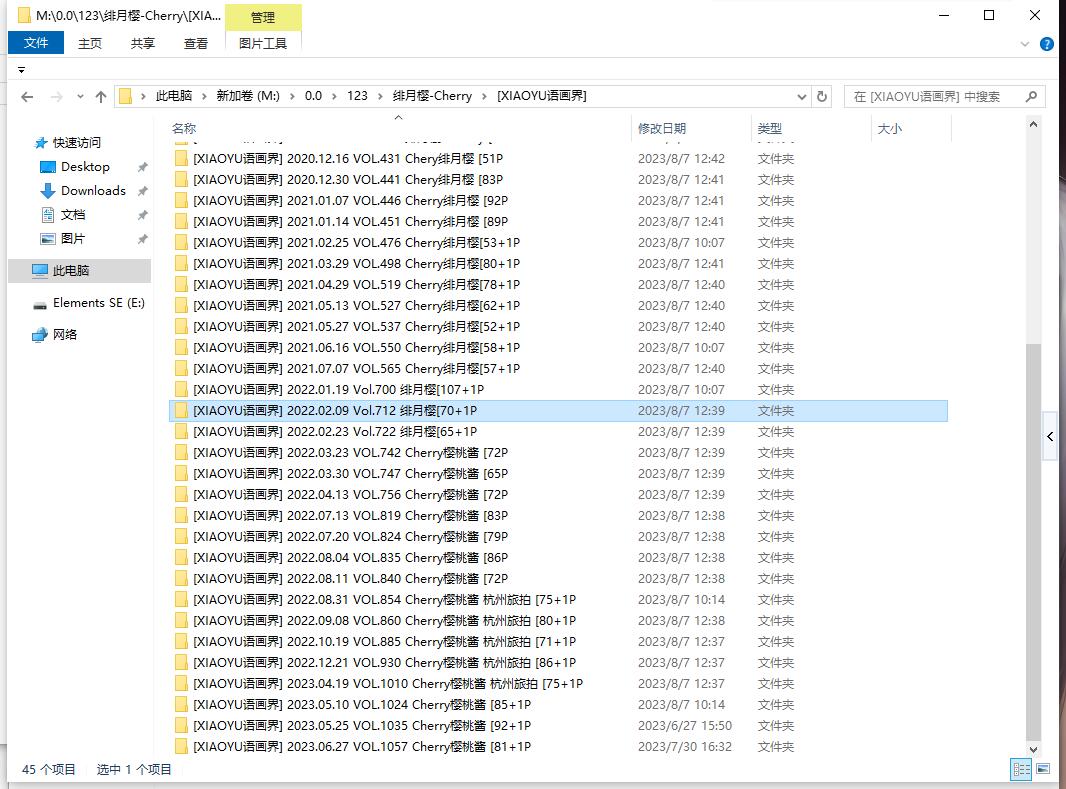The width and height of the screenshot is (1066, 789).
Task: Expand address bar history dropdown
Action: point(802,97)
